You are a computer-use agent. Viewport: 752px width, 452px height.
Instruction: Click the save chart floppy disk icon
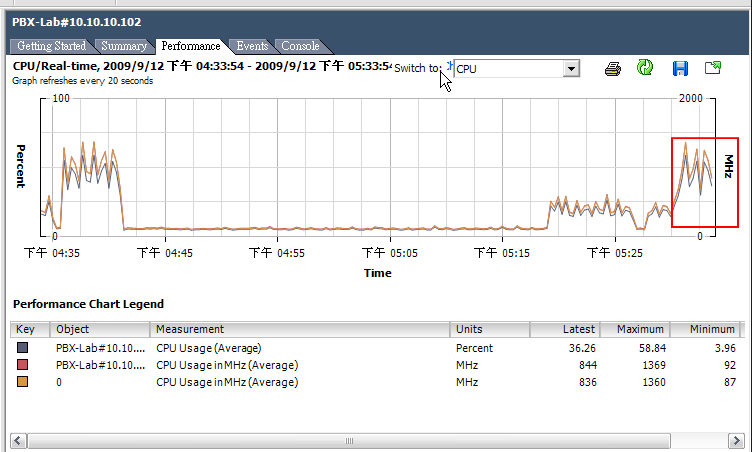[680, 68]
